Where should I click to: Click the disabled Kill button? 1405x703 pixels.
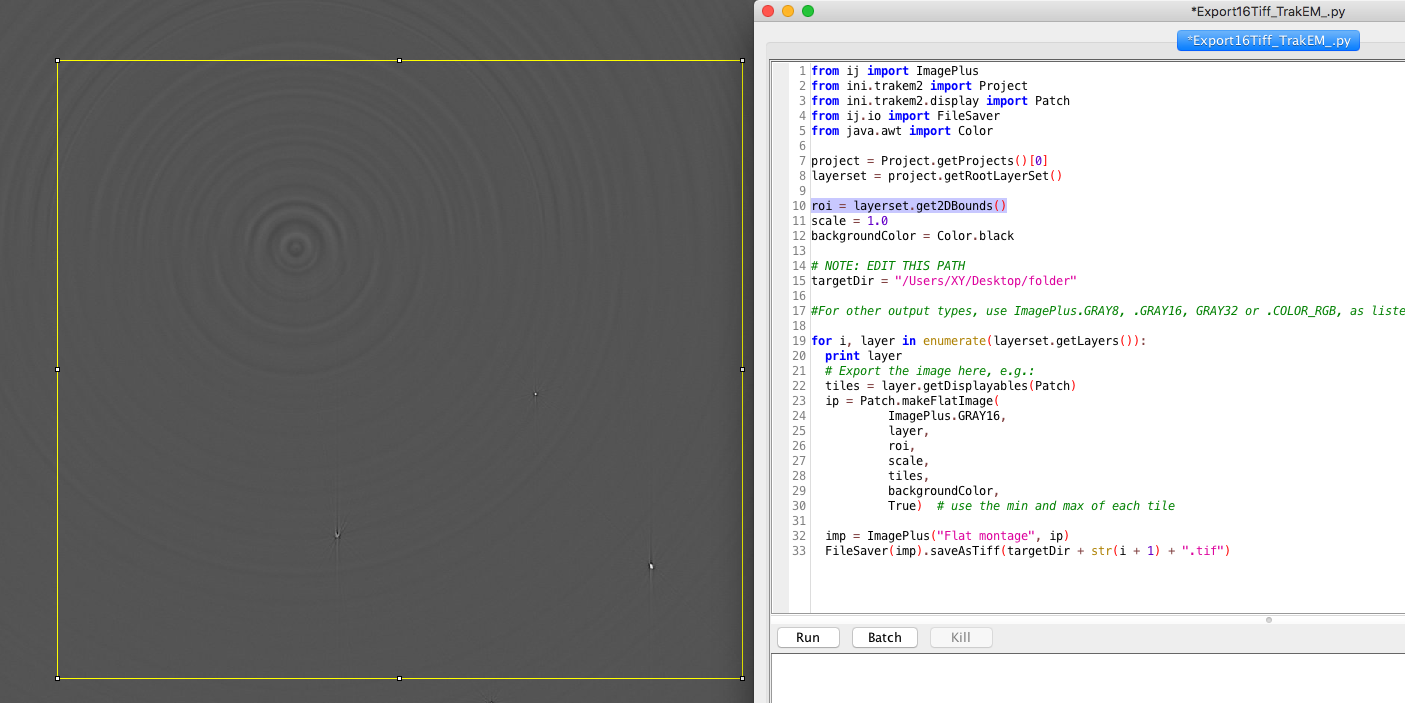(x=961, y=637)
